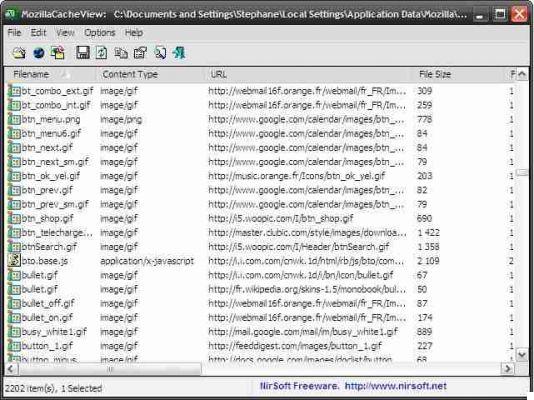The height and width of the screenshot is (400, 534).
Task: Select the btn_next_sm.gif file name
Action: 55,162
